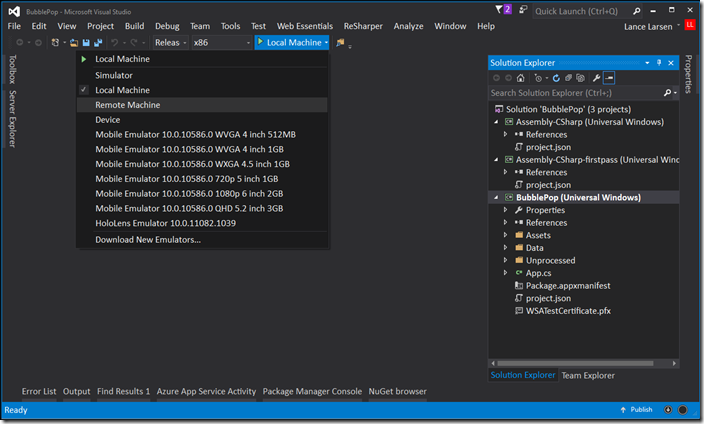Viewport: 704px width, 424px height.
Task: Click the green Start debugging play icon
Action: click(260, 42)
